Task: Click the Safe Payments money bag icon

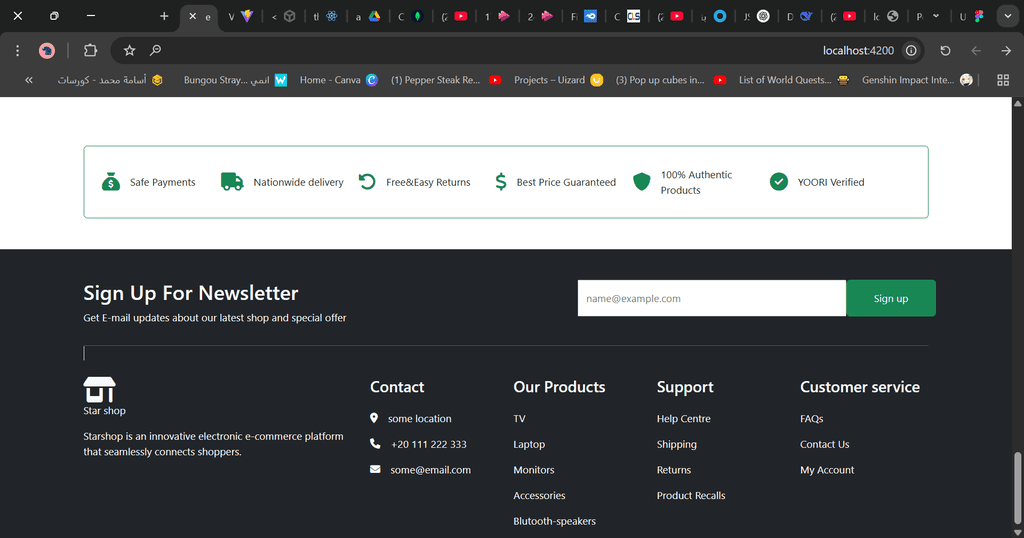Action: pyautogui.click(x=111, y=182)
